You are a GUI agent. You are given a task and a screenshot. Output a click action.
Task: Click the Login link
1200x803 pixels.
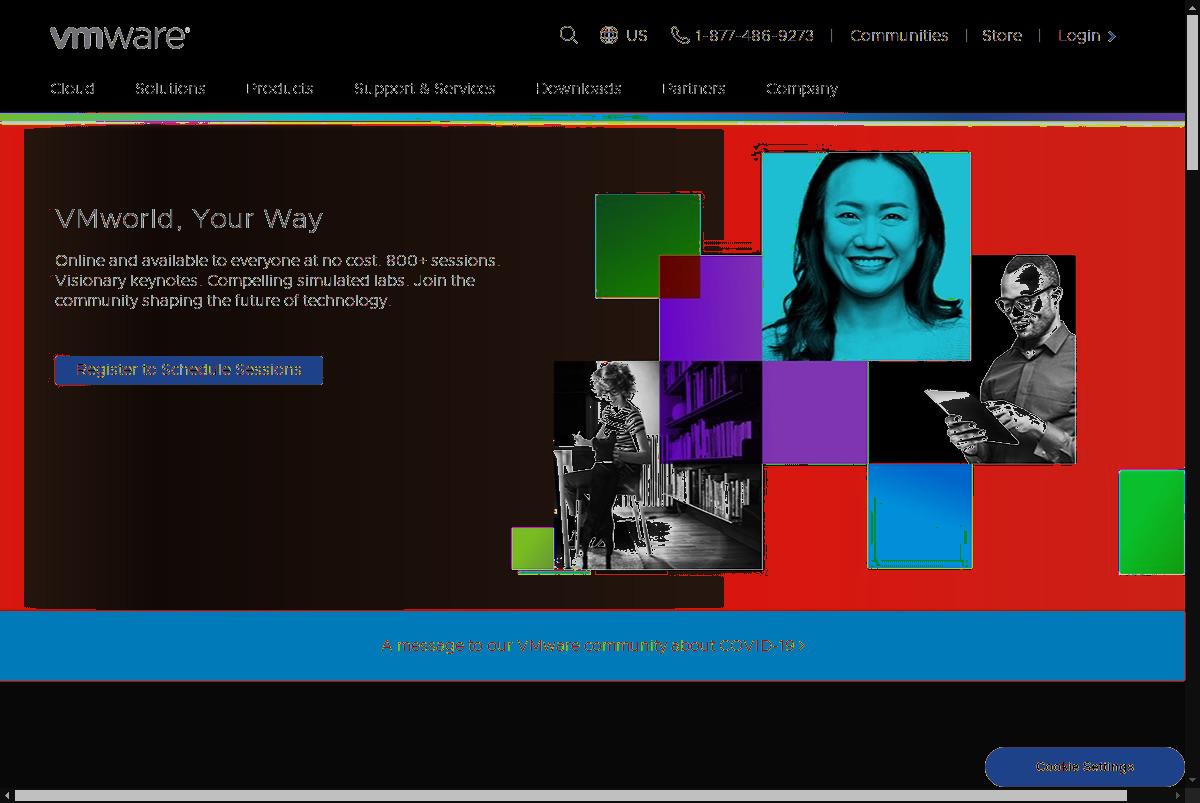1079,35
